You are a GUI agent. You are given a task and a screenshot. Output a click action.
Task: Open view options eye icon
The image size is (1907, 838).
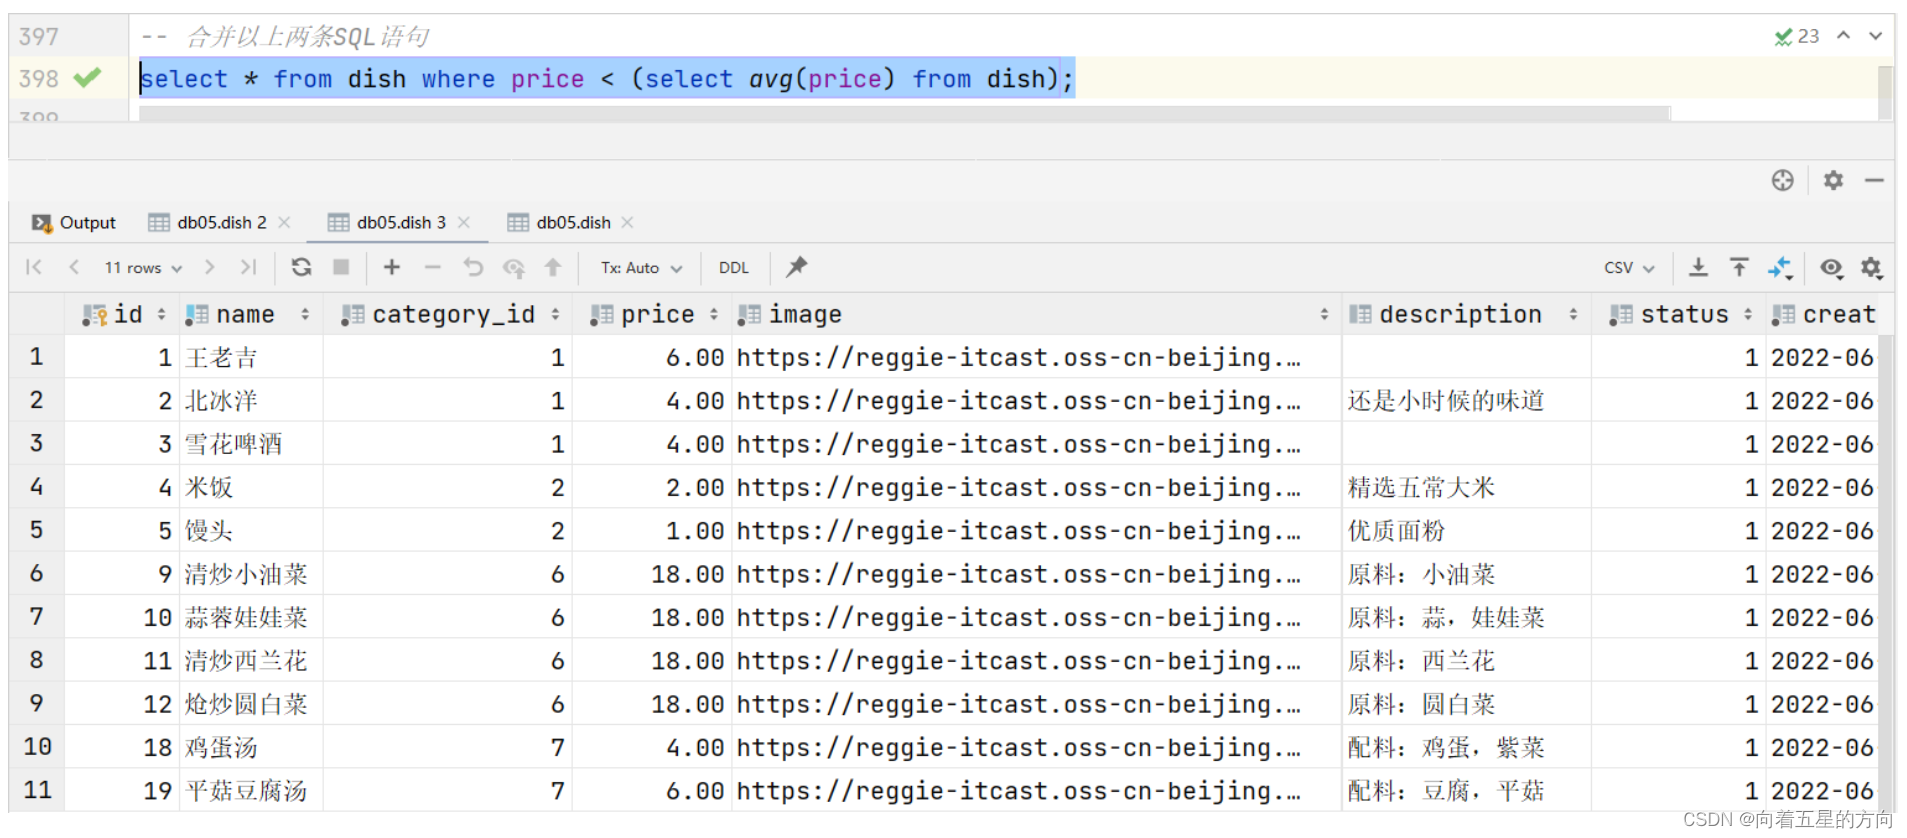coord(1831,267)
